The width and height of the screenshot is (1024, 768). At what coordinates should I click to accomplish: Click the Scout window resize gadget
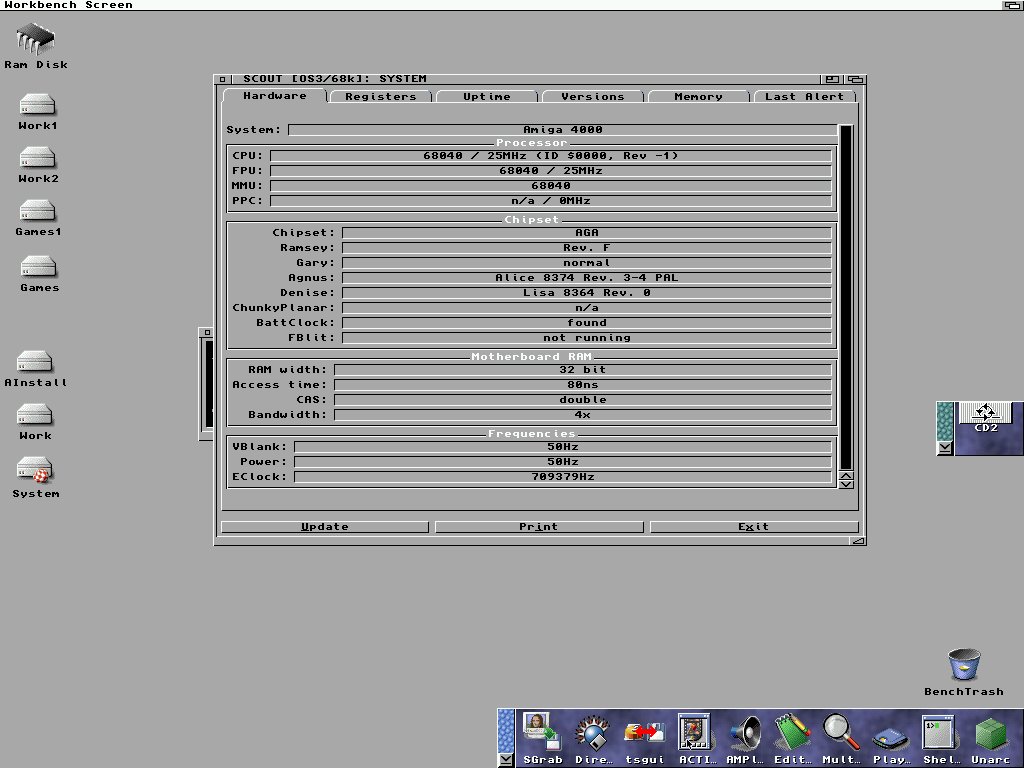(859, 541)
